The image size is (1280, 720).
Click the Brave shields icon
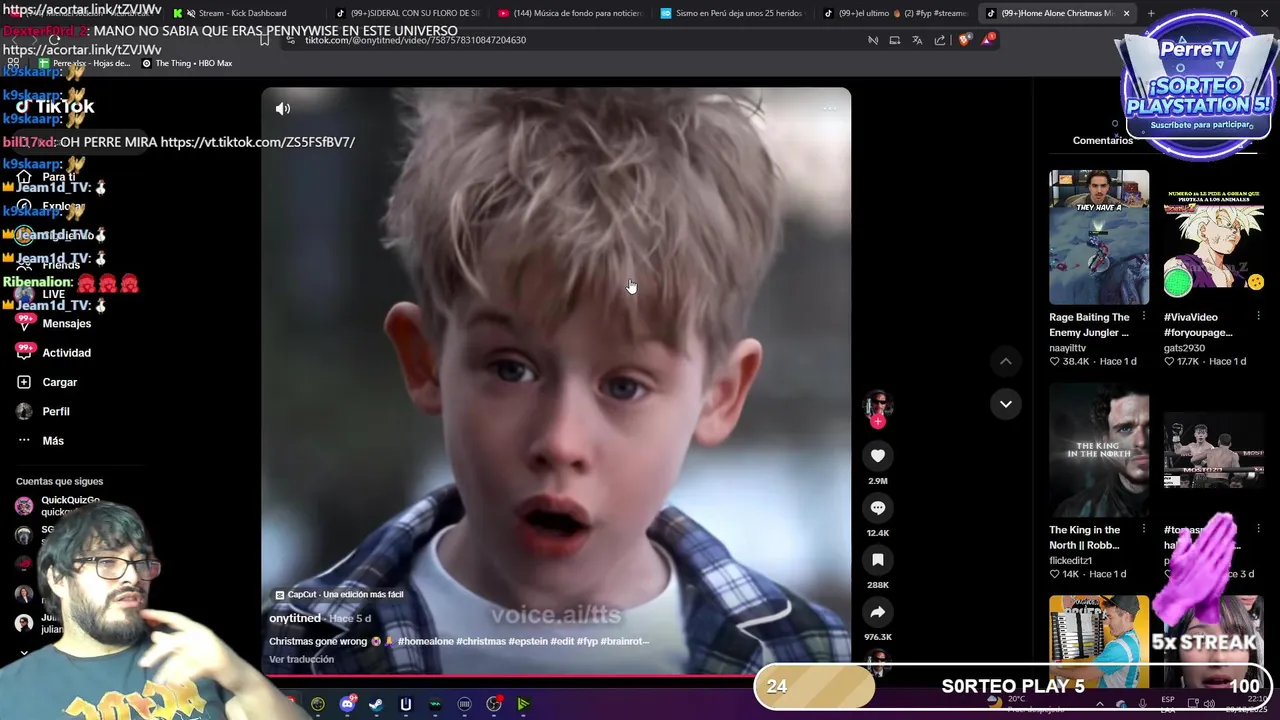point(964,40)
